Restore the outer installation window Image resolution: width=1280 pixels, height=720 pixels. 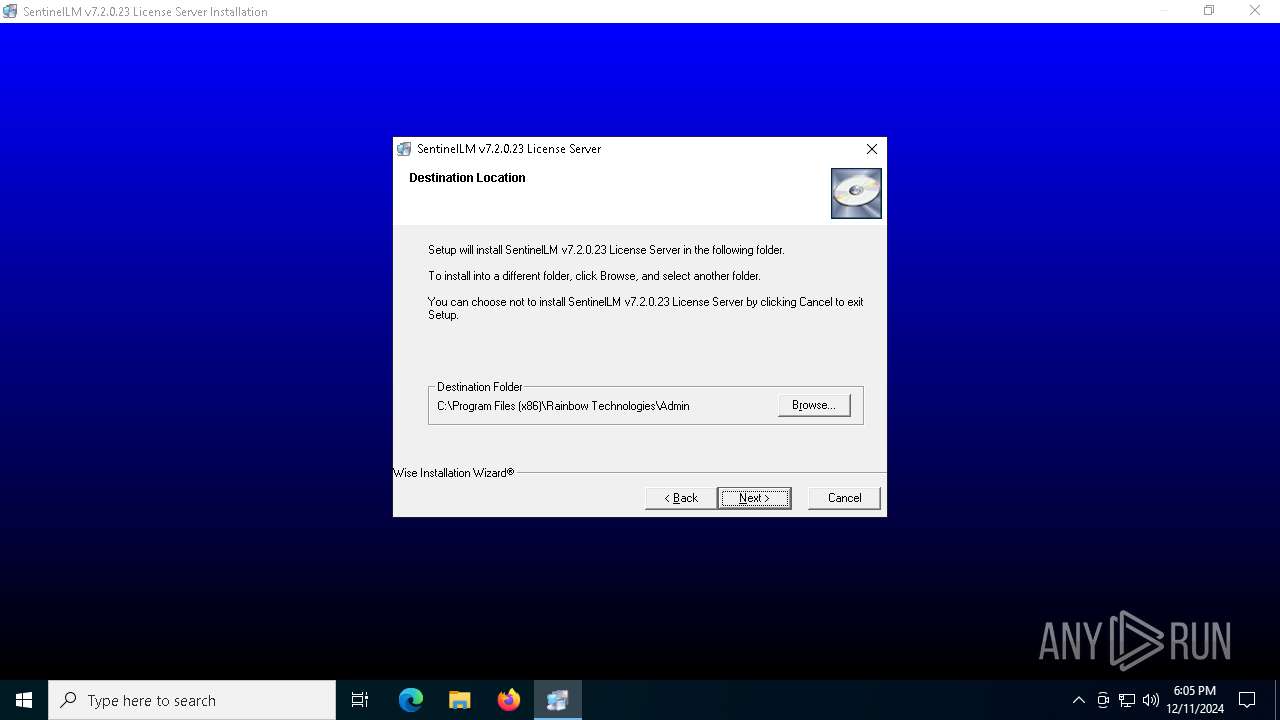(x=1209, y=11)
